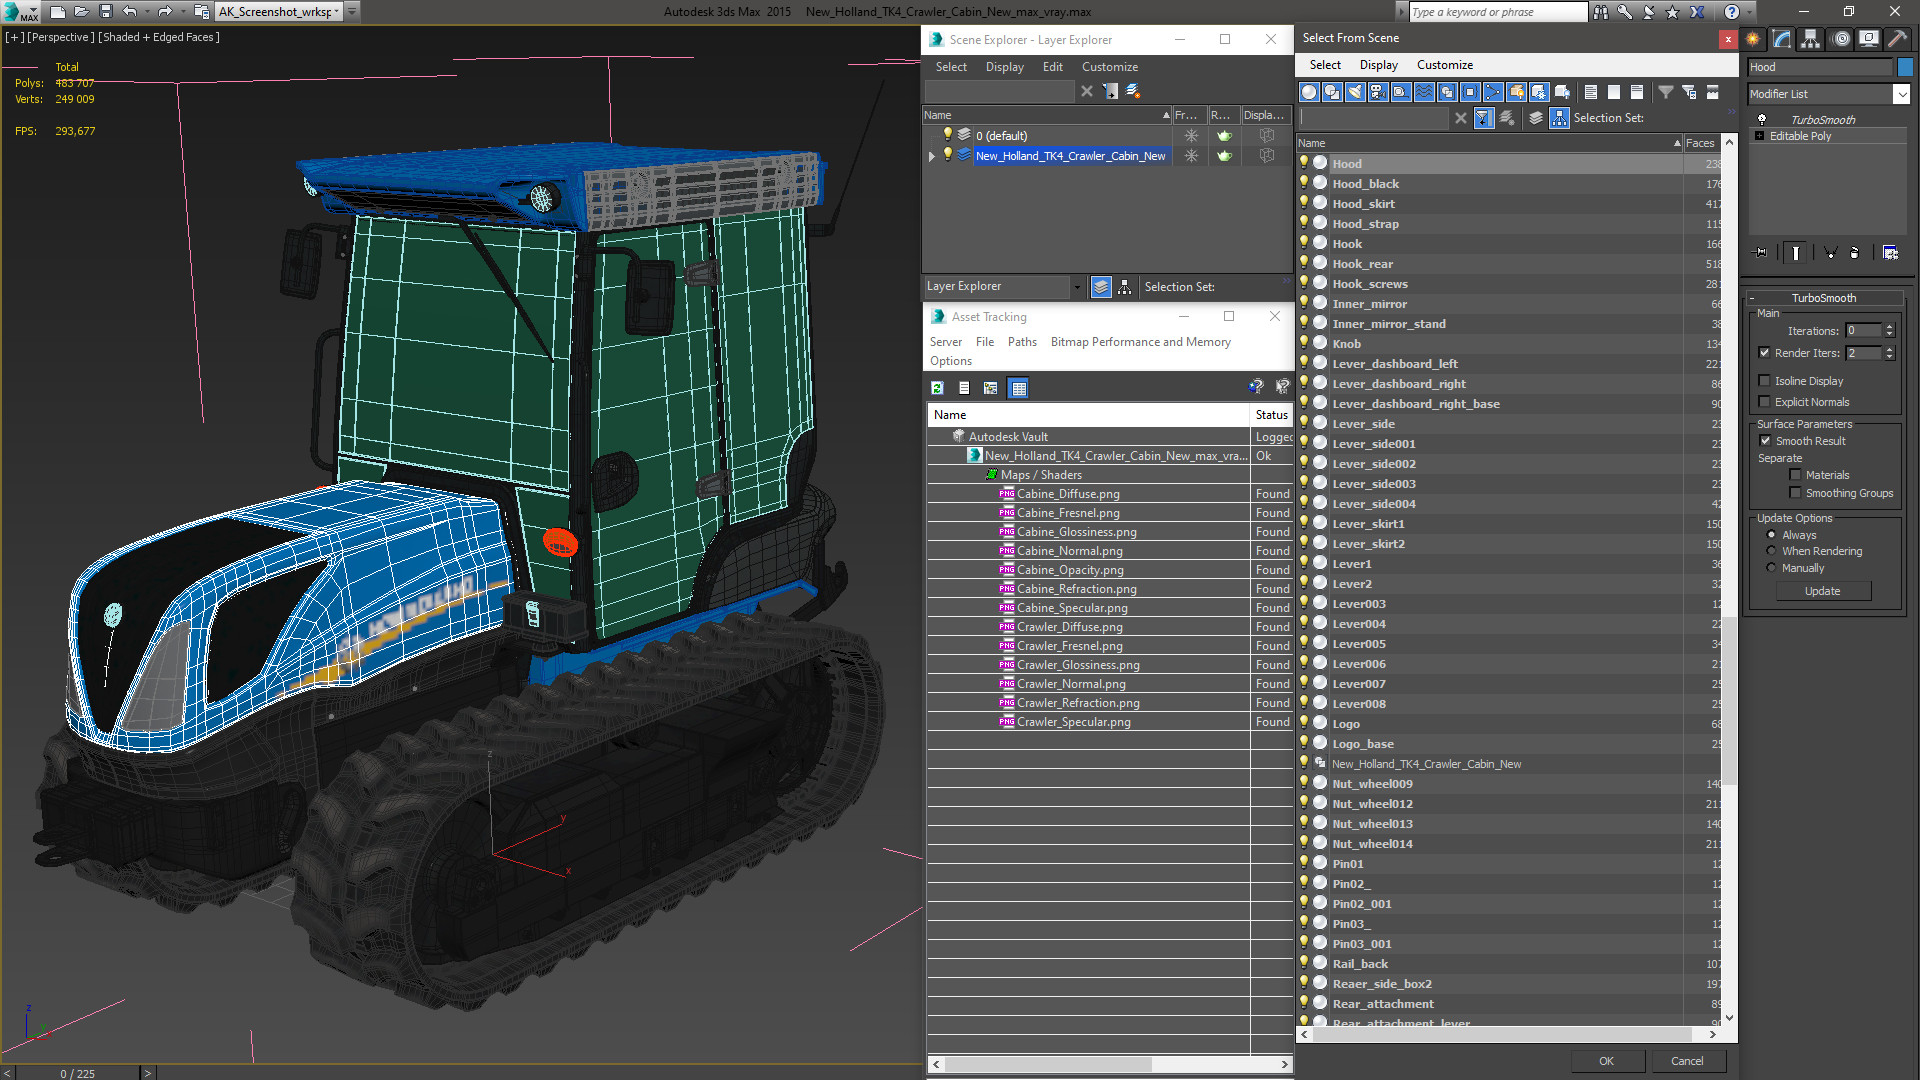Enable Separate by Materials checkbox
The image size is (1920, 1080).
tap(1795, 475)
